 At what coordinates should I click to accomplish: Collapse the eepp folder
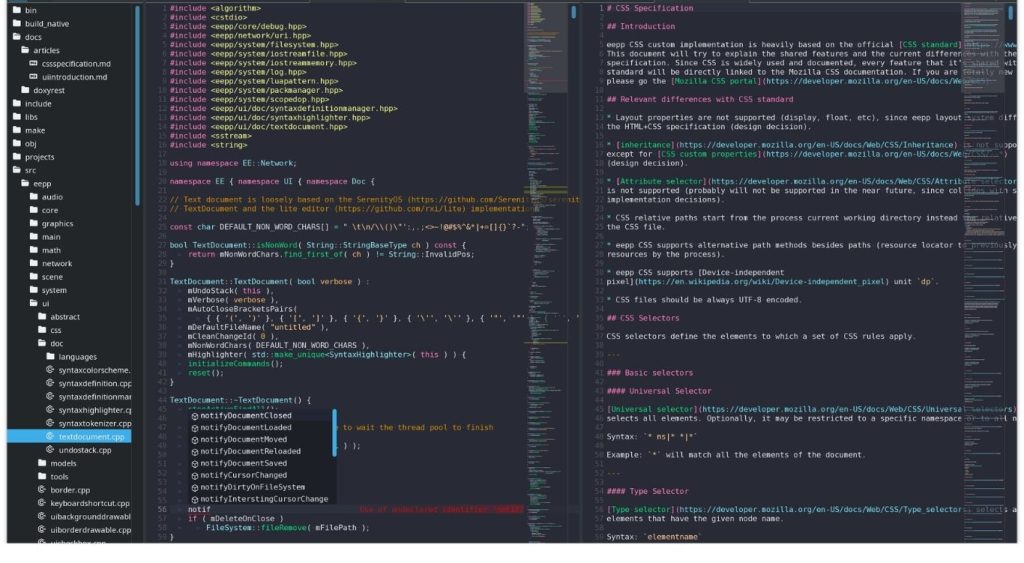point(25,184)
